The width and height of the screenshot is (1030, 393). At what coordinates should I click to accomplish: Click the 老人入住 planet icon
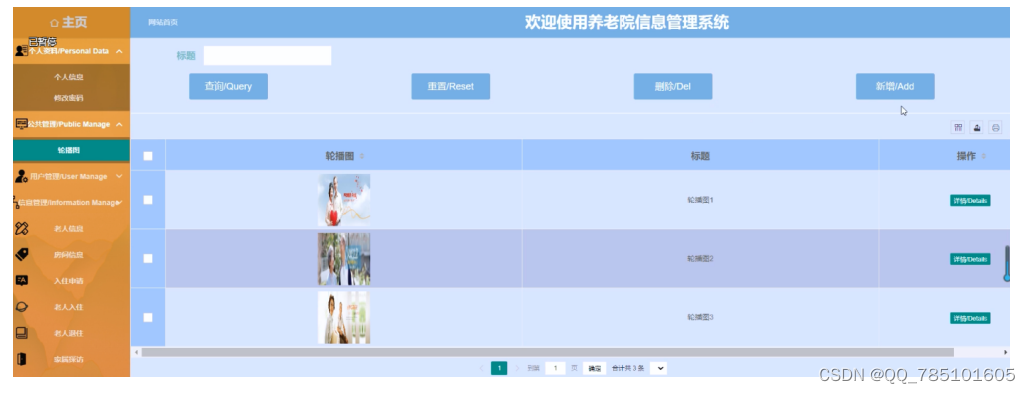[x=22, y=307]
